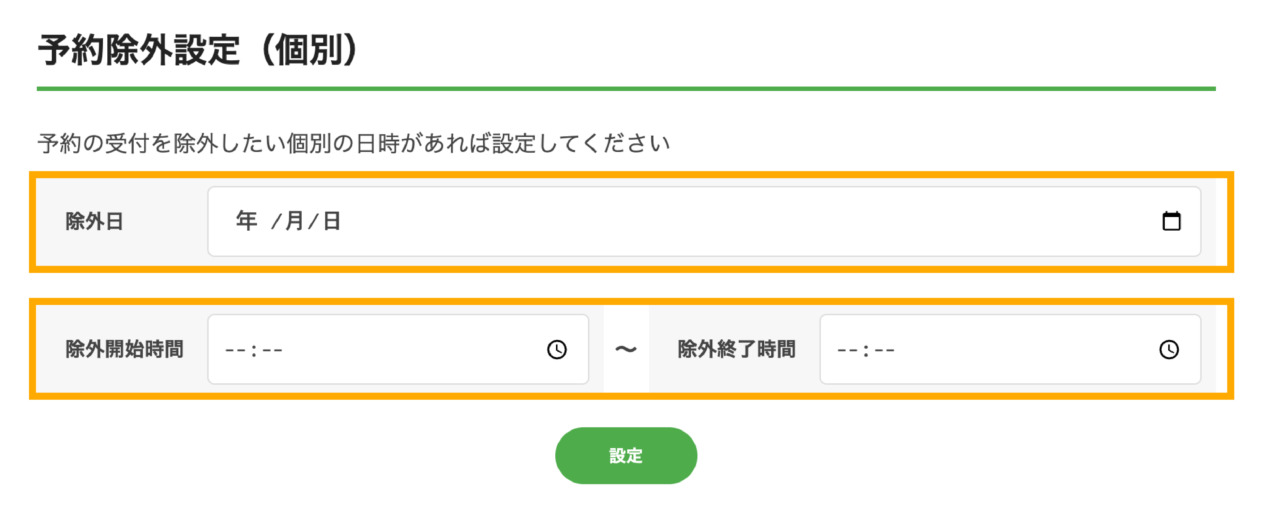Screen dimensions: 1264x507
Task: Click the description text about 予約の受付
Action: tap(353, 144)
